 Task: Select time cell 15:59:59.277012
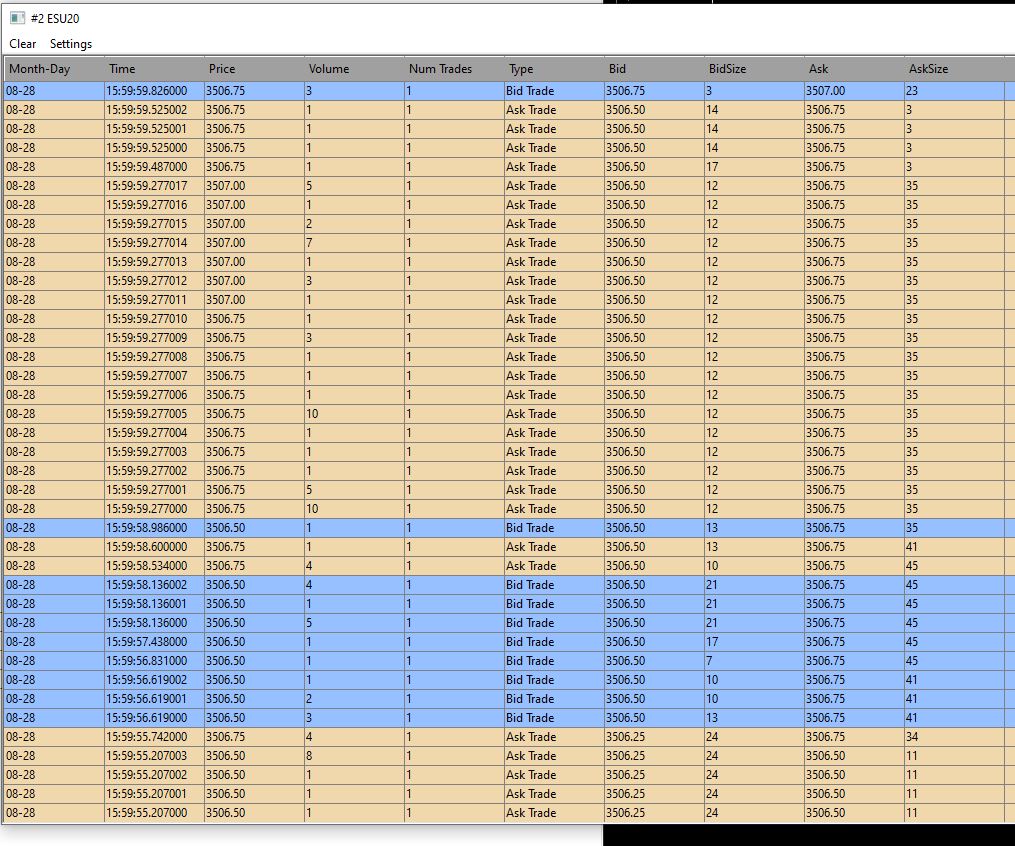[153, 281]
